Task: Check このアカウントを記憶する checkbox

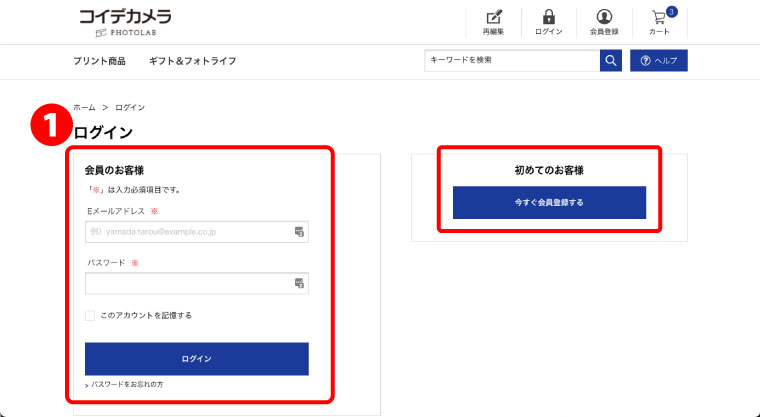Action: click(x=91, y=315)
